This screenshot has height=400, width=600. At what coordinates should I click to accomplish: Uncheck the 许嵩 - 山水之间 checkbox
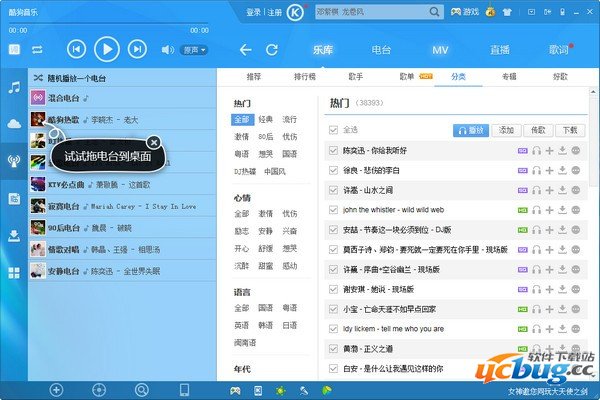coord(334,190)
